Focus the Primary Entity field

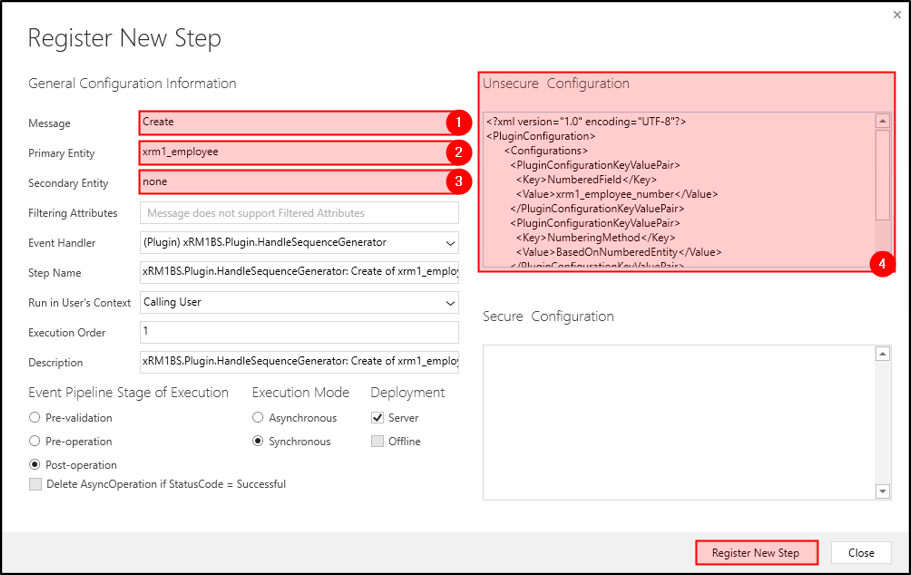[290, 152]
